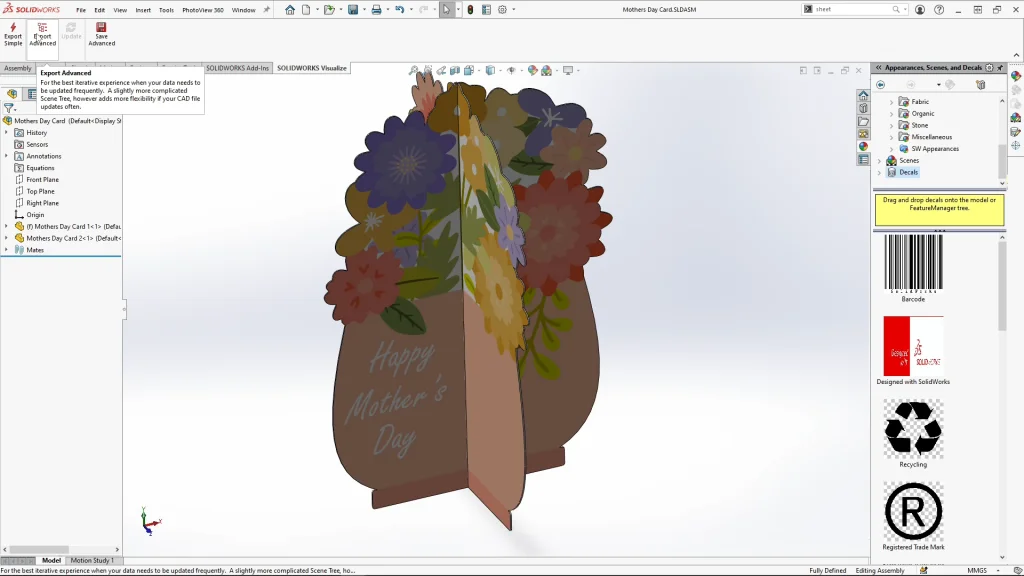Click the Print icon in the toolbar

pyautogui.click(x=376, y=10)
